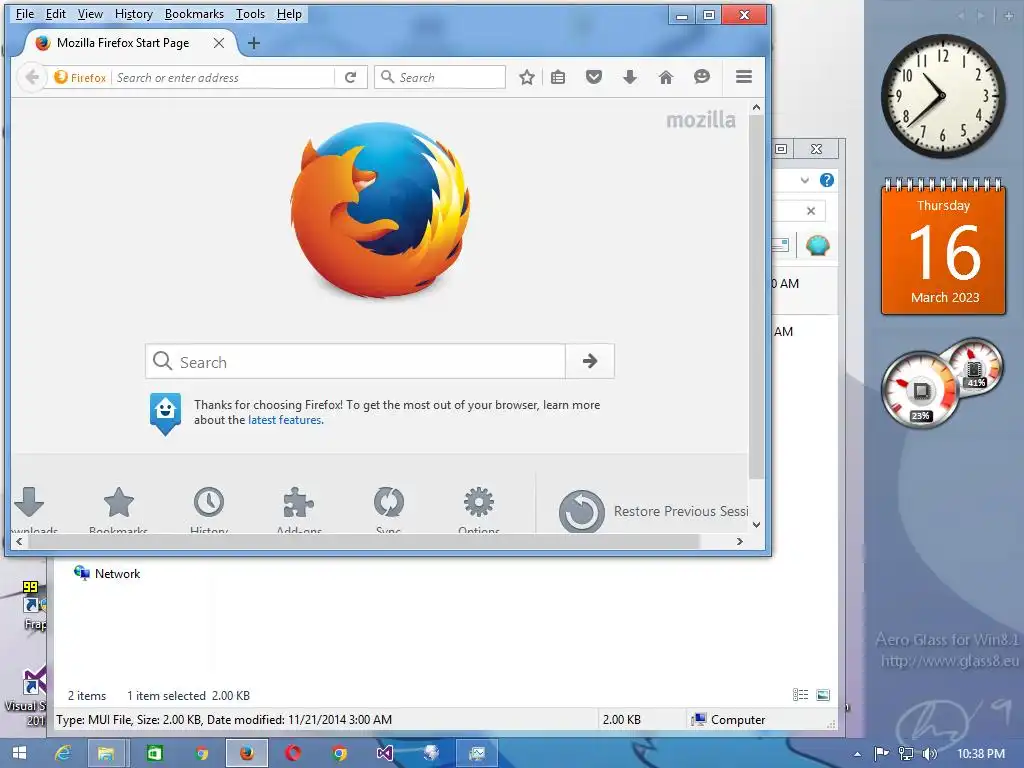Click the seashell icon in Explorer toolbar
The image size is (1024, 768).
pyautogui.click(x=818, y=246)
